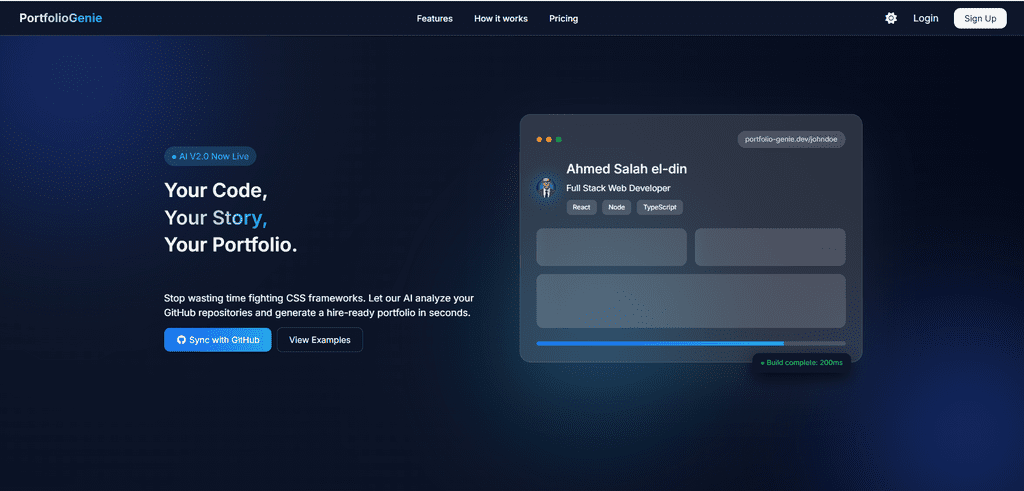Click the GitHub icon in Sync button
1024x491 pixels.
[182, 340]
